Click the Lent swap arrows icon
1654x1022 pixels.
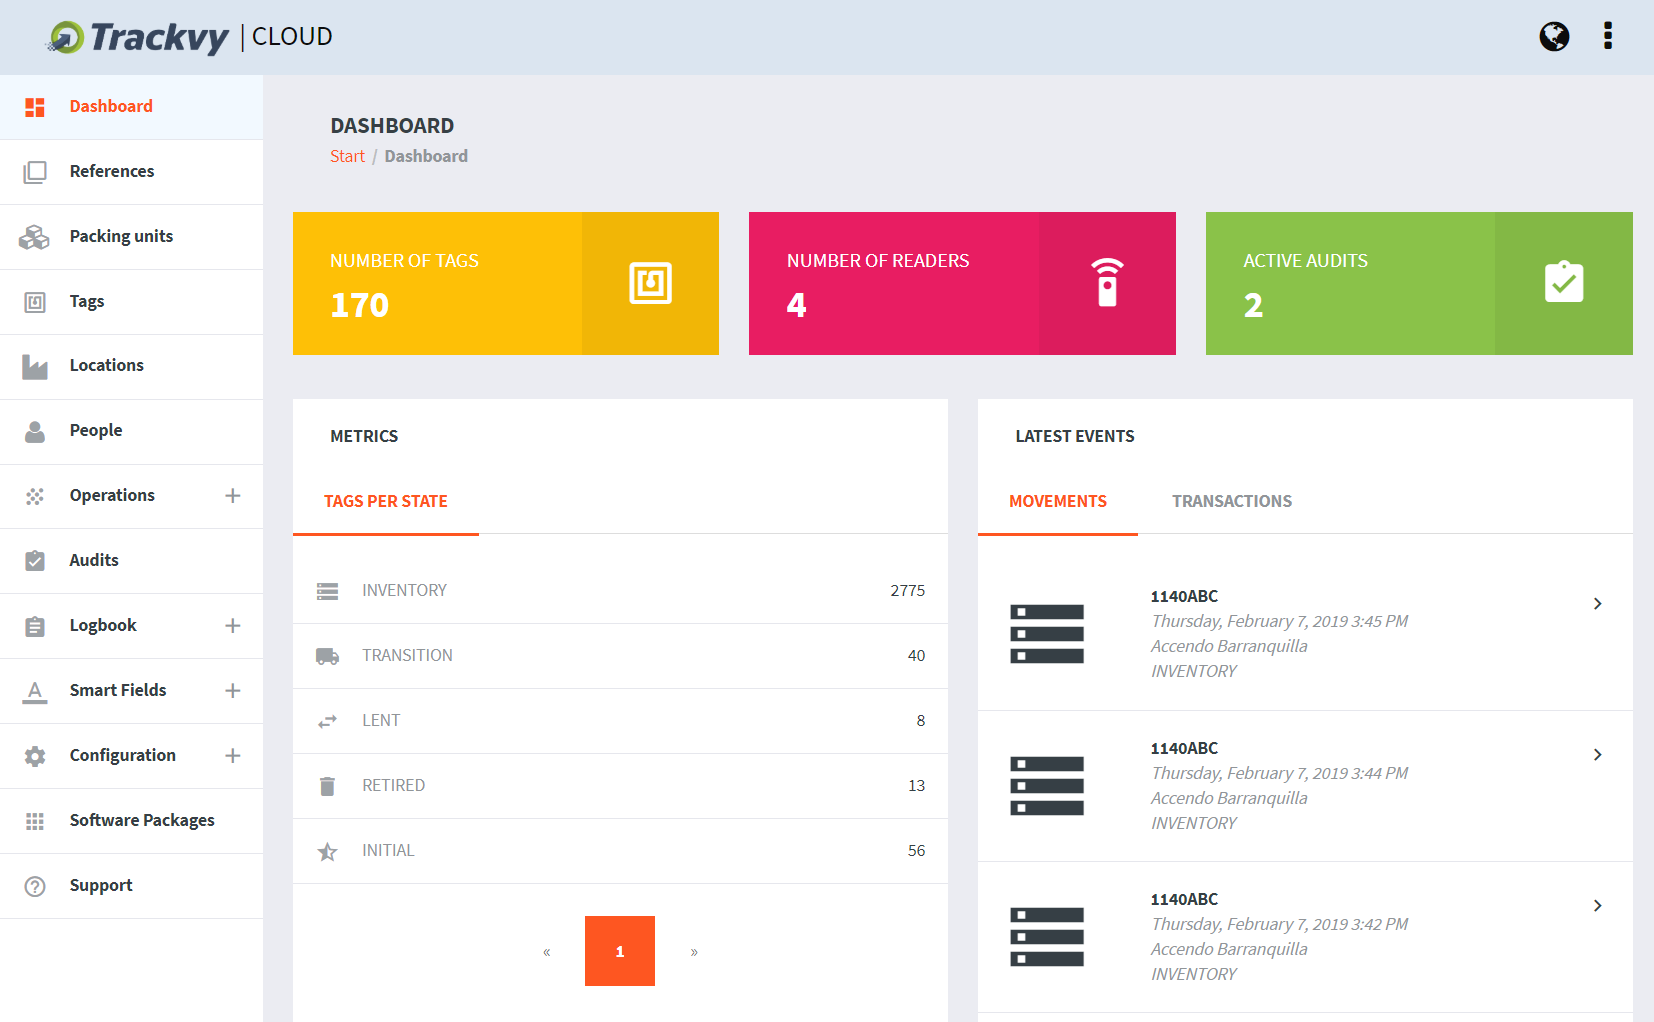tap(327, 721)
